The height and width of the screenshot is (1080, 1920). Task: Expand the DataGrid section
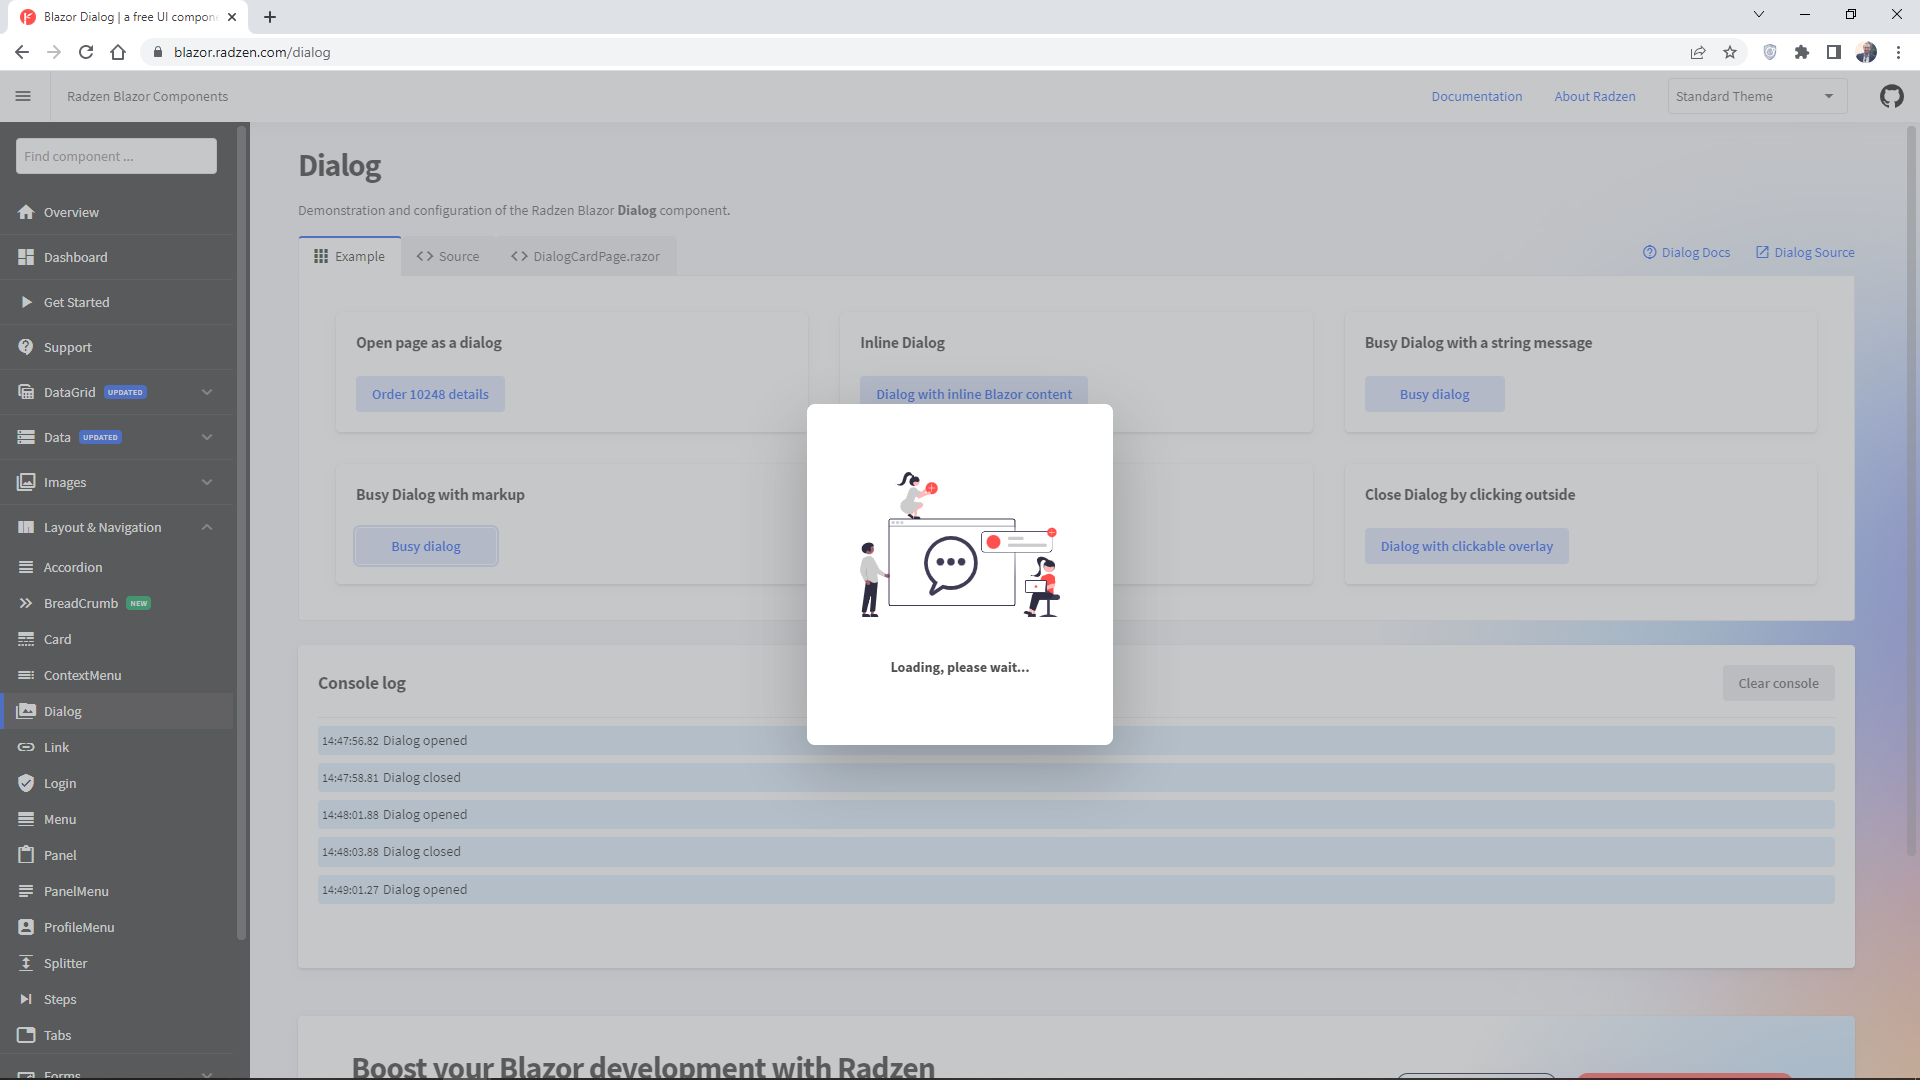(x=207, y=392)
